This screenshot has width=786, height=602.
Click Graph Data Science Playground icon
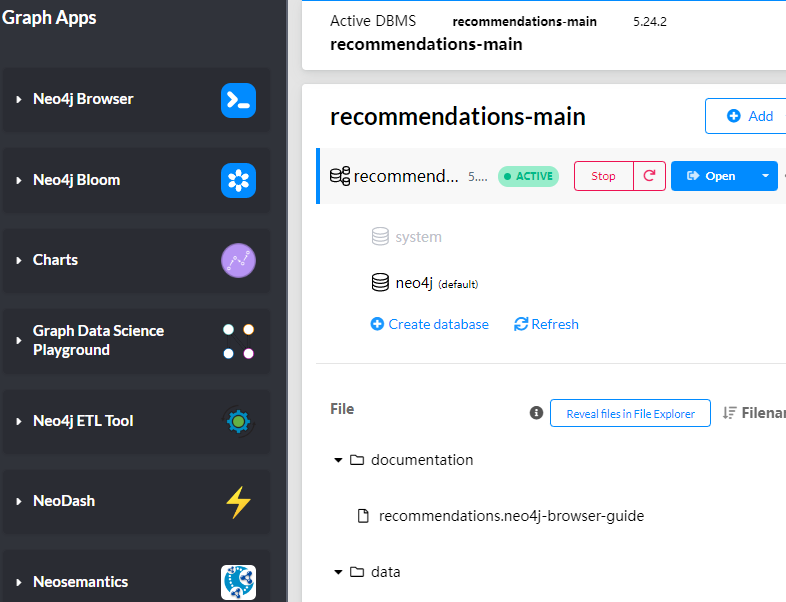coord(238,341)
